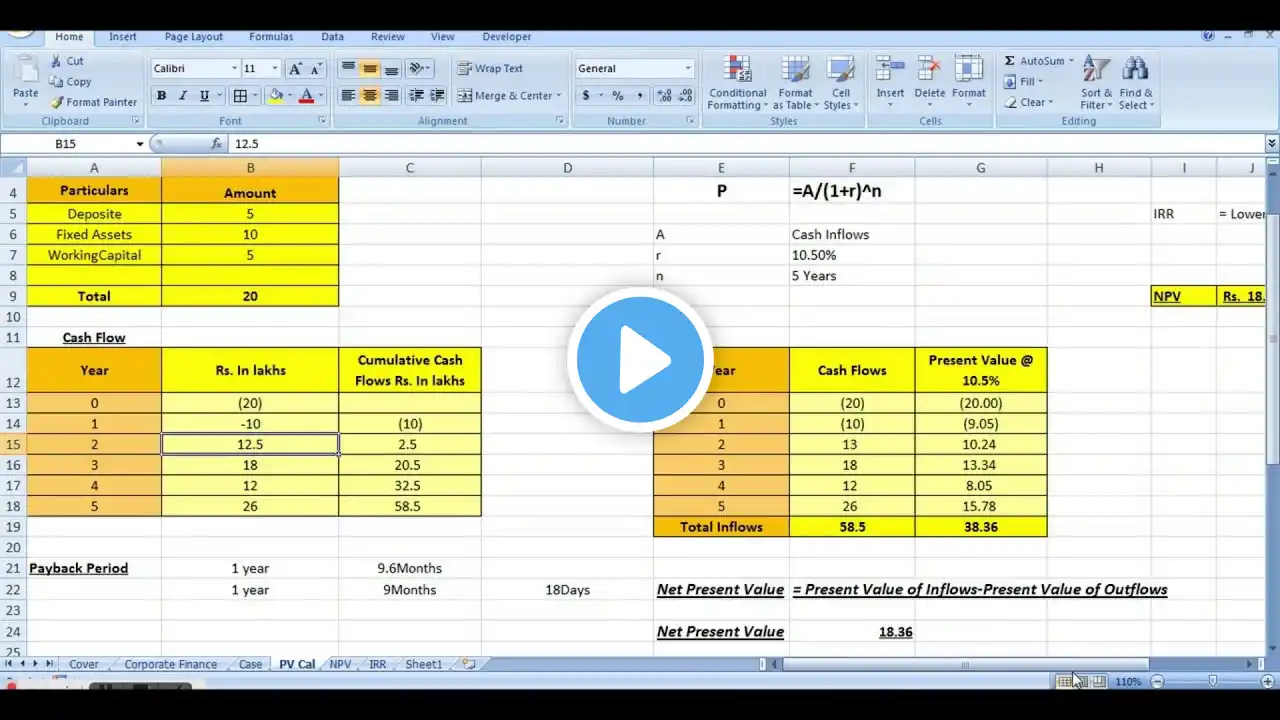Click the Cut scissors icon
This screenshot has width=1280, height=720.
[56, 61]
